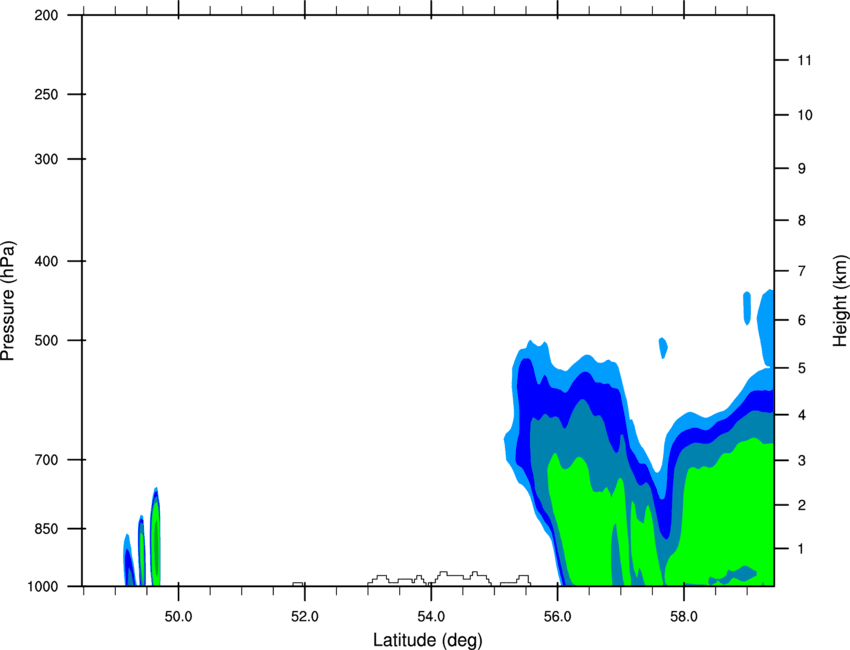Click the 1000 pressure tick label
The image size is (850, 650).
(42, 587)
